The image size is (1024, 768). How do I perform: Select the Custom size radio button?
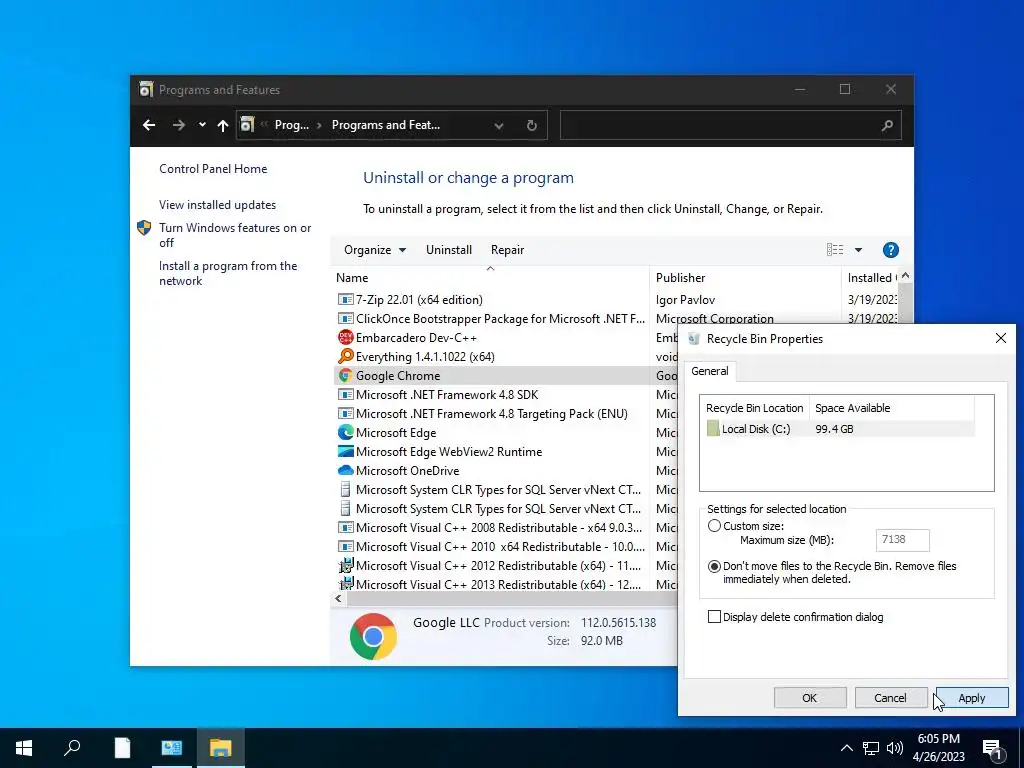click(714, 526)
